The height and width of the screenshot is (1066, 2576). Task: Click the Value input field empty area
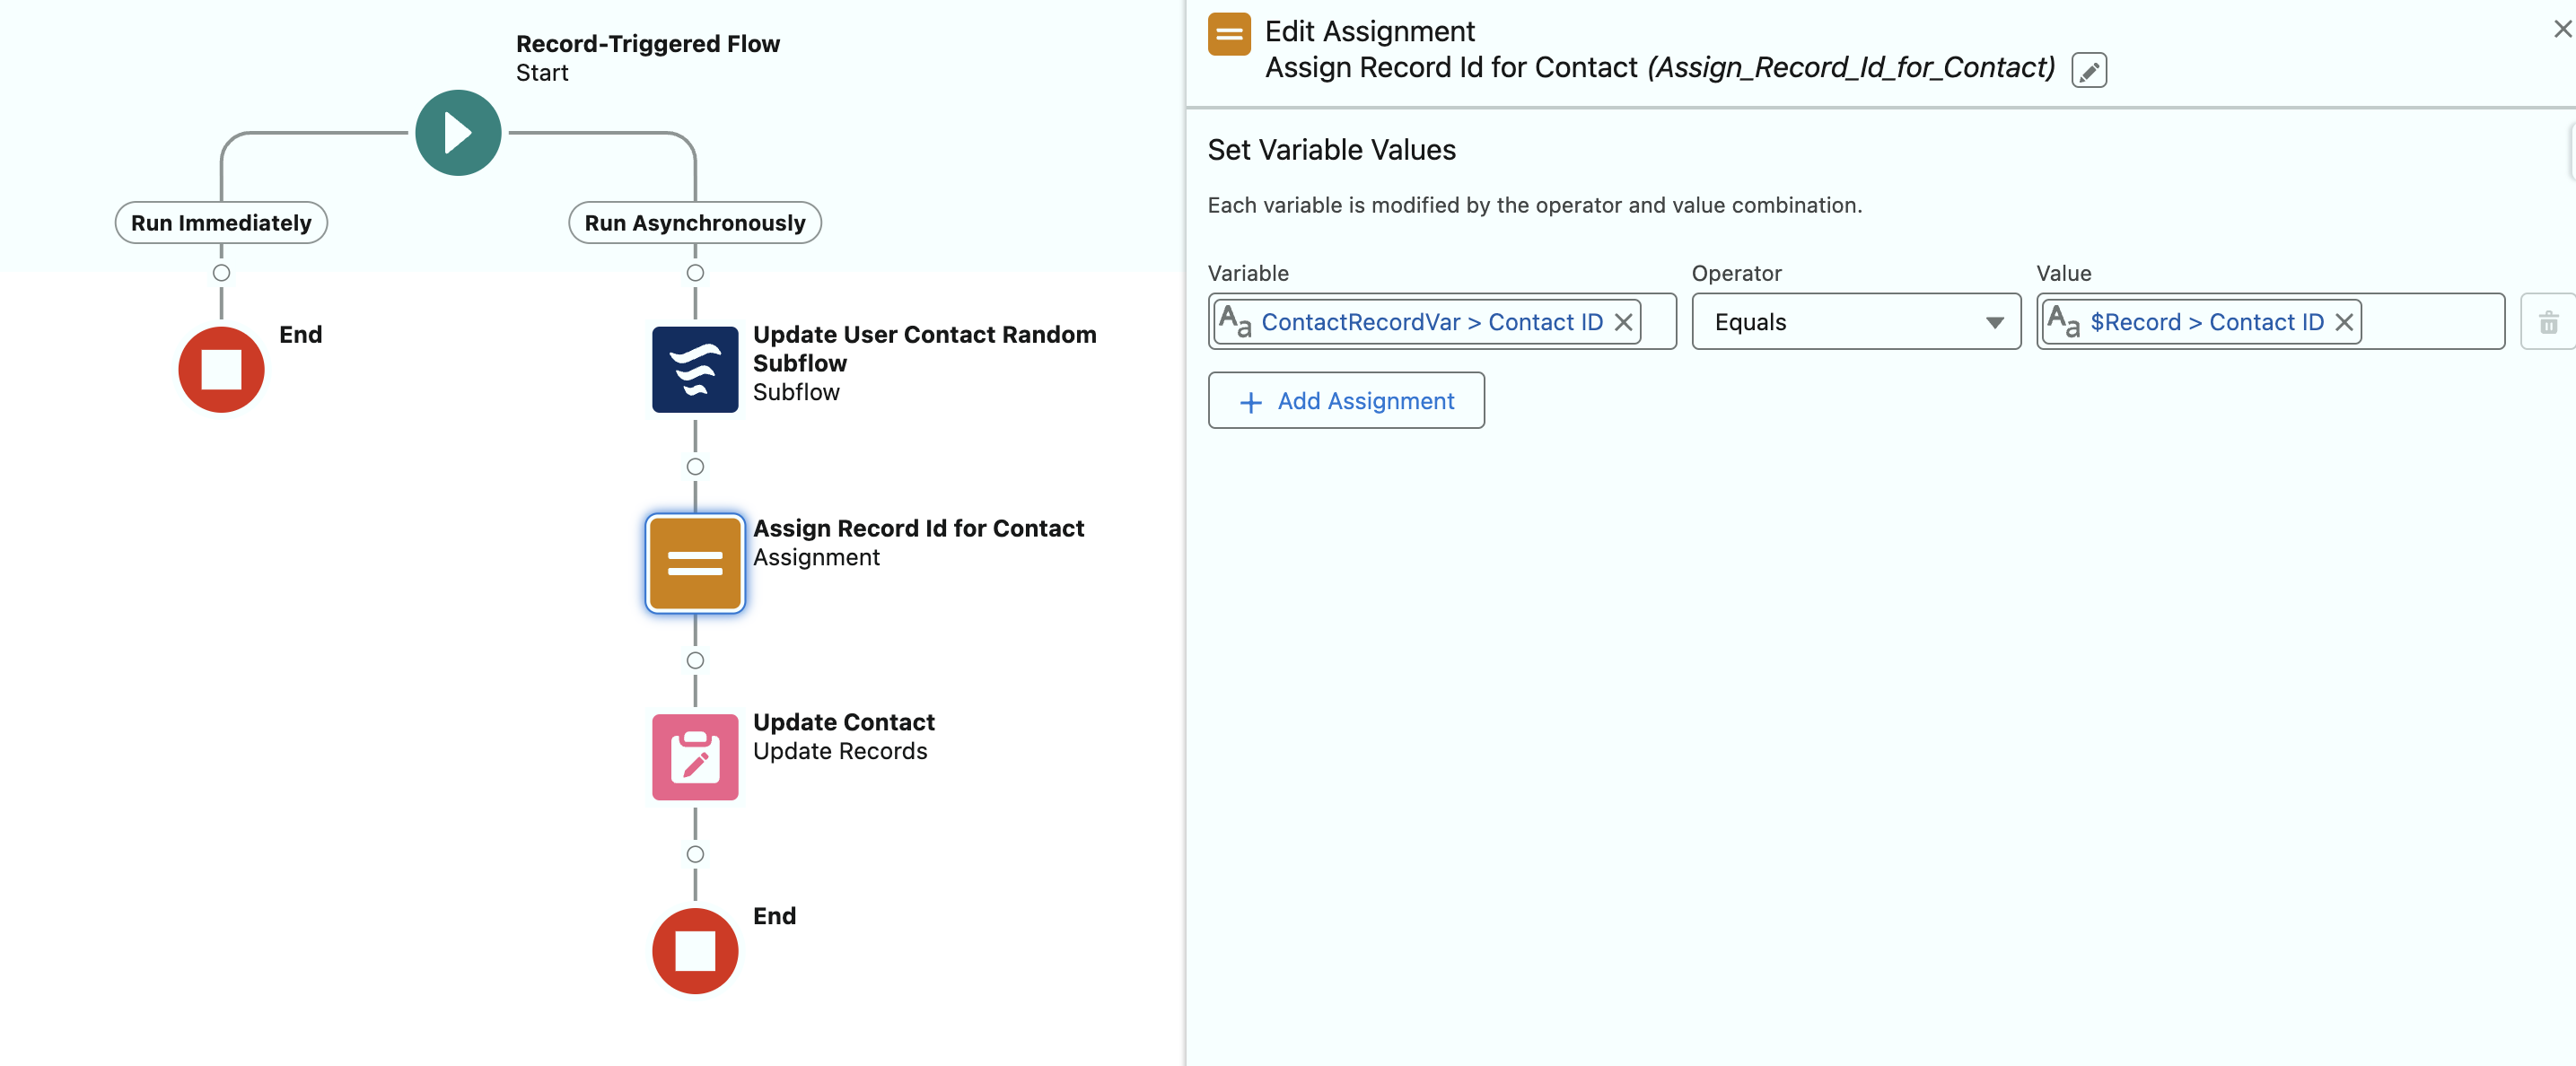click(2432, 322)
